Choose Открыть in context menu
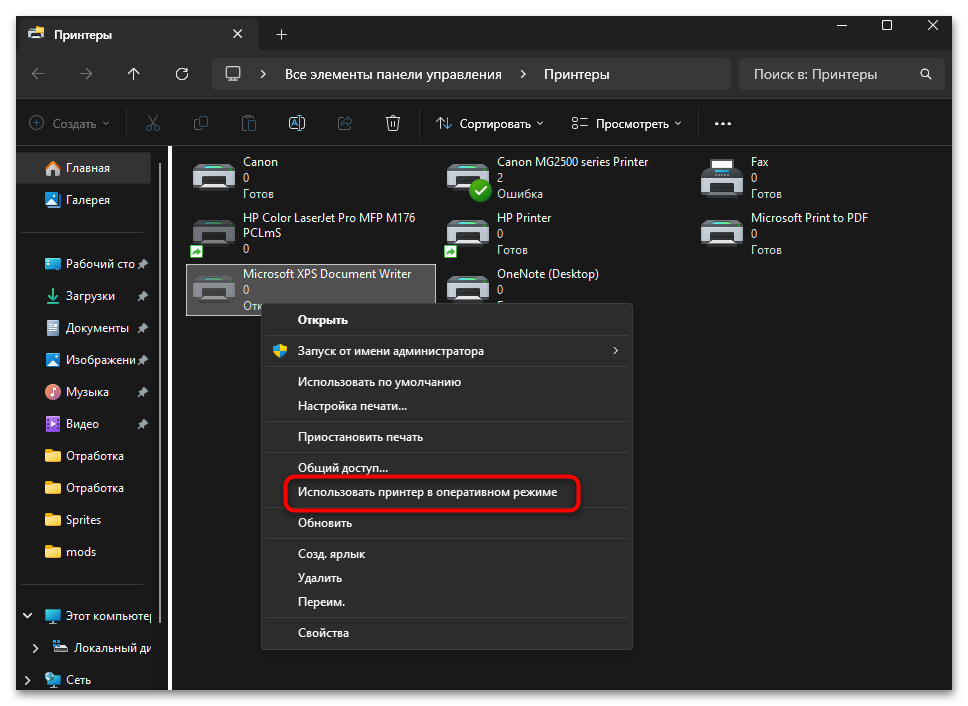Screen dimensions: 968x706 [447, 320]
